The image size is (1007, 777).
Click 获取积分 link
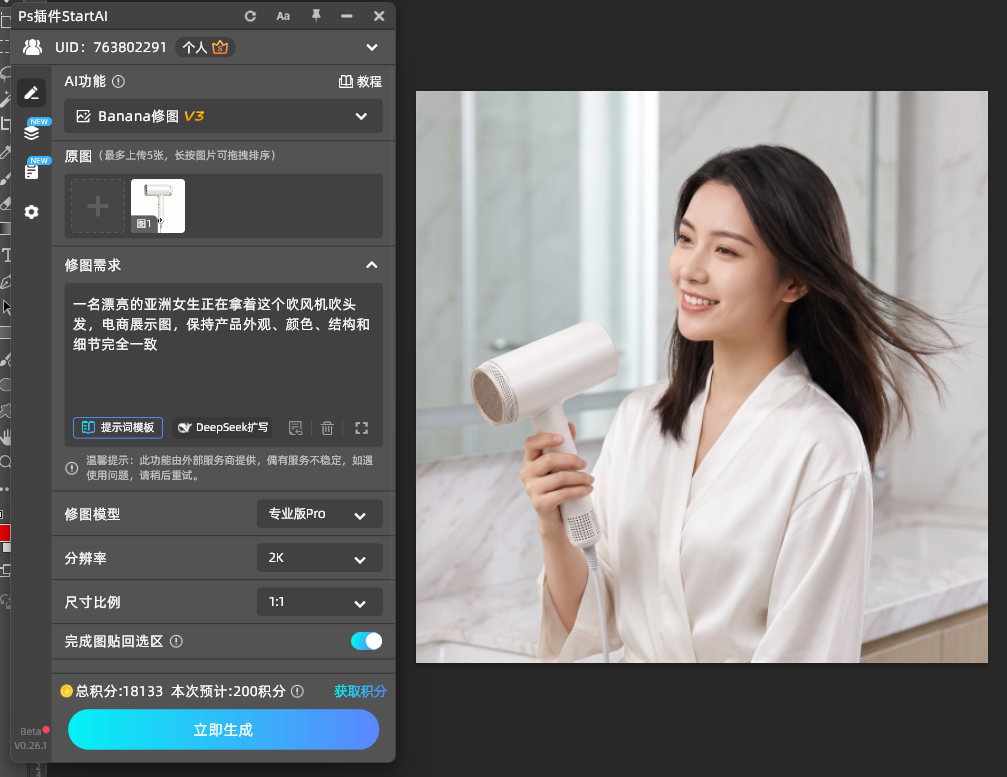pyautogui.click(x=360, y=691)
